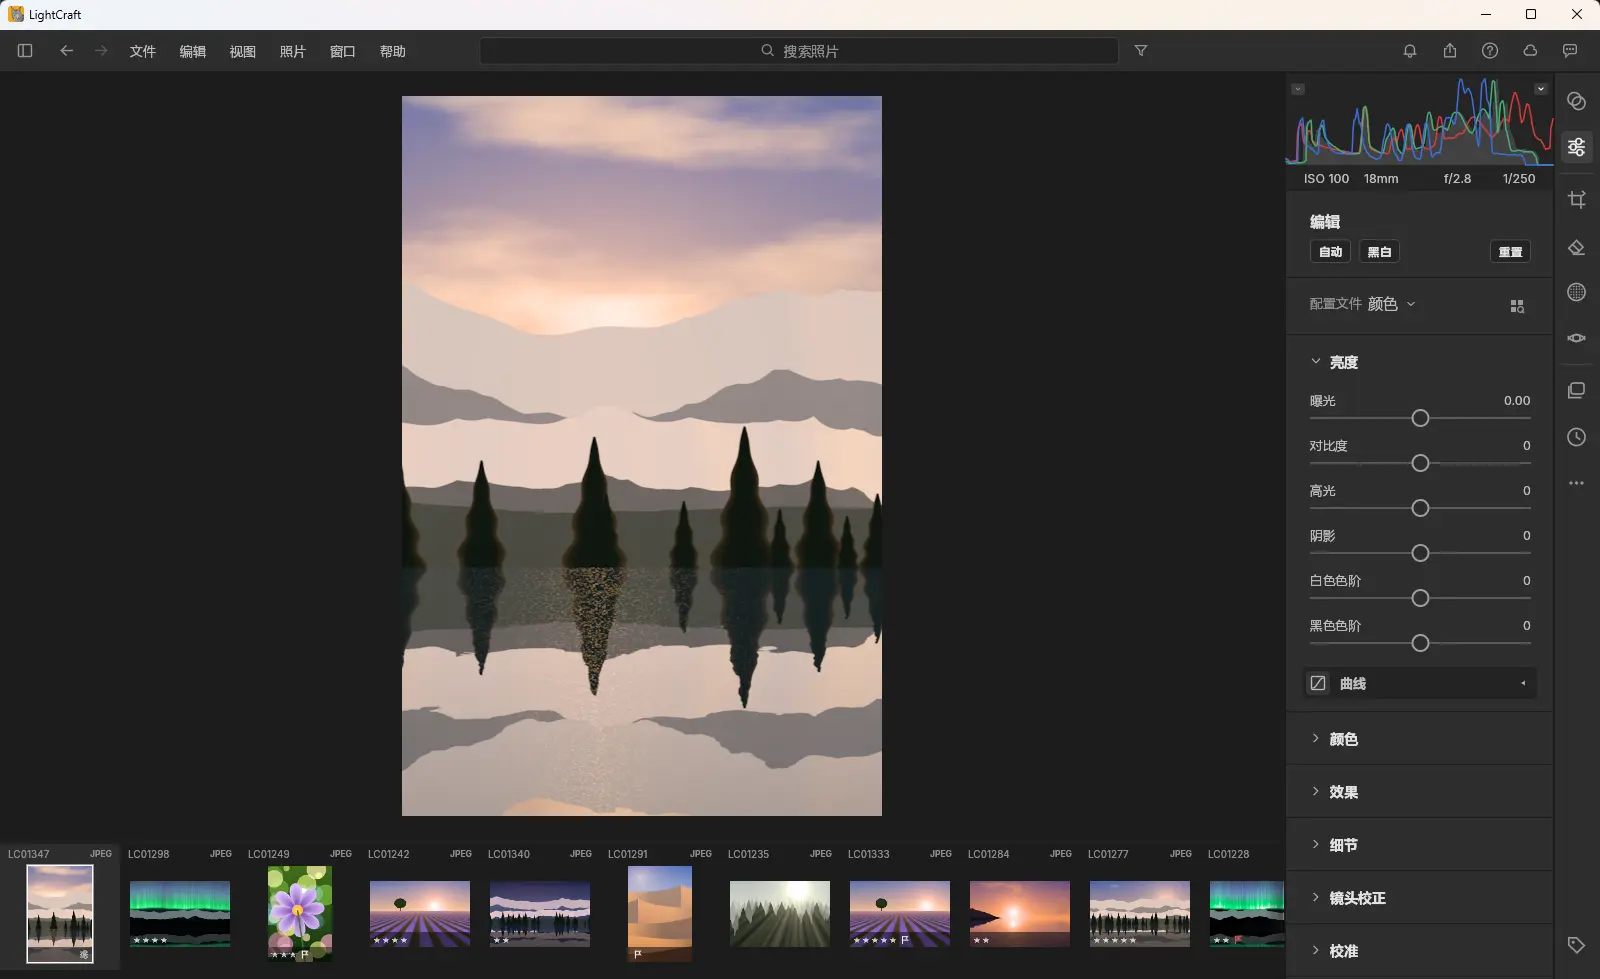Click the 自动 auto button

coord(1331,251)
